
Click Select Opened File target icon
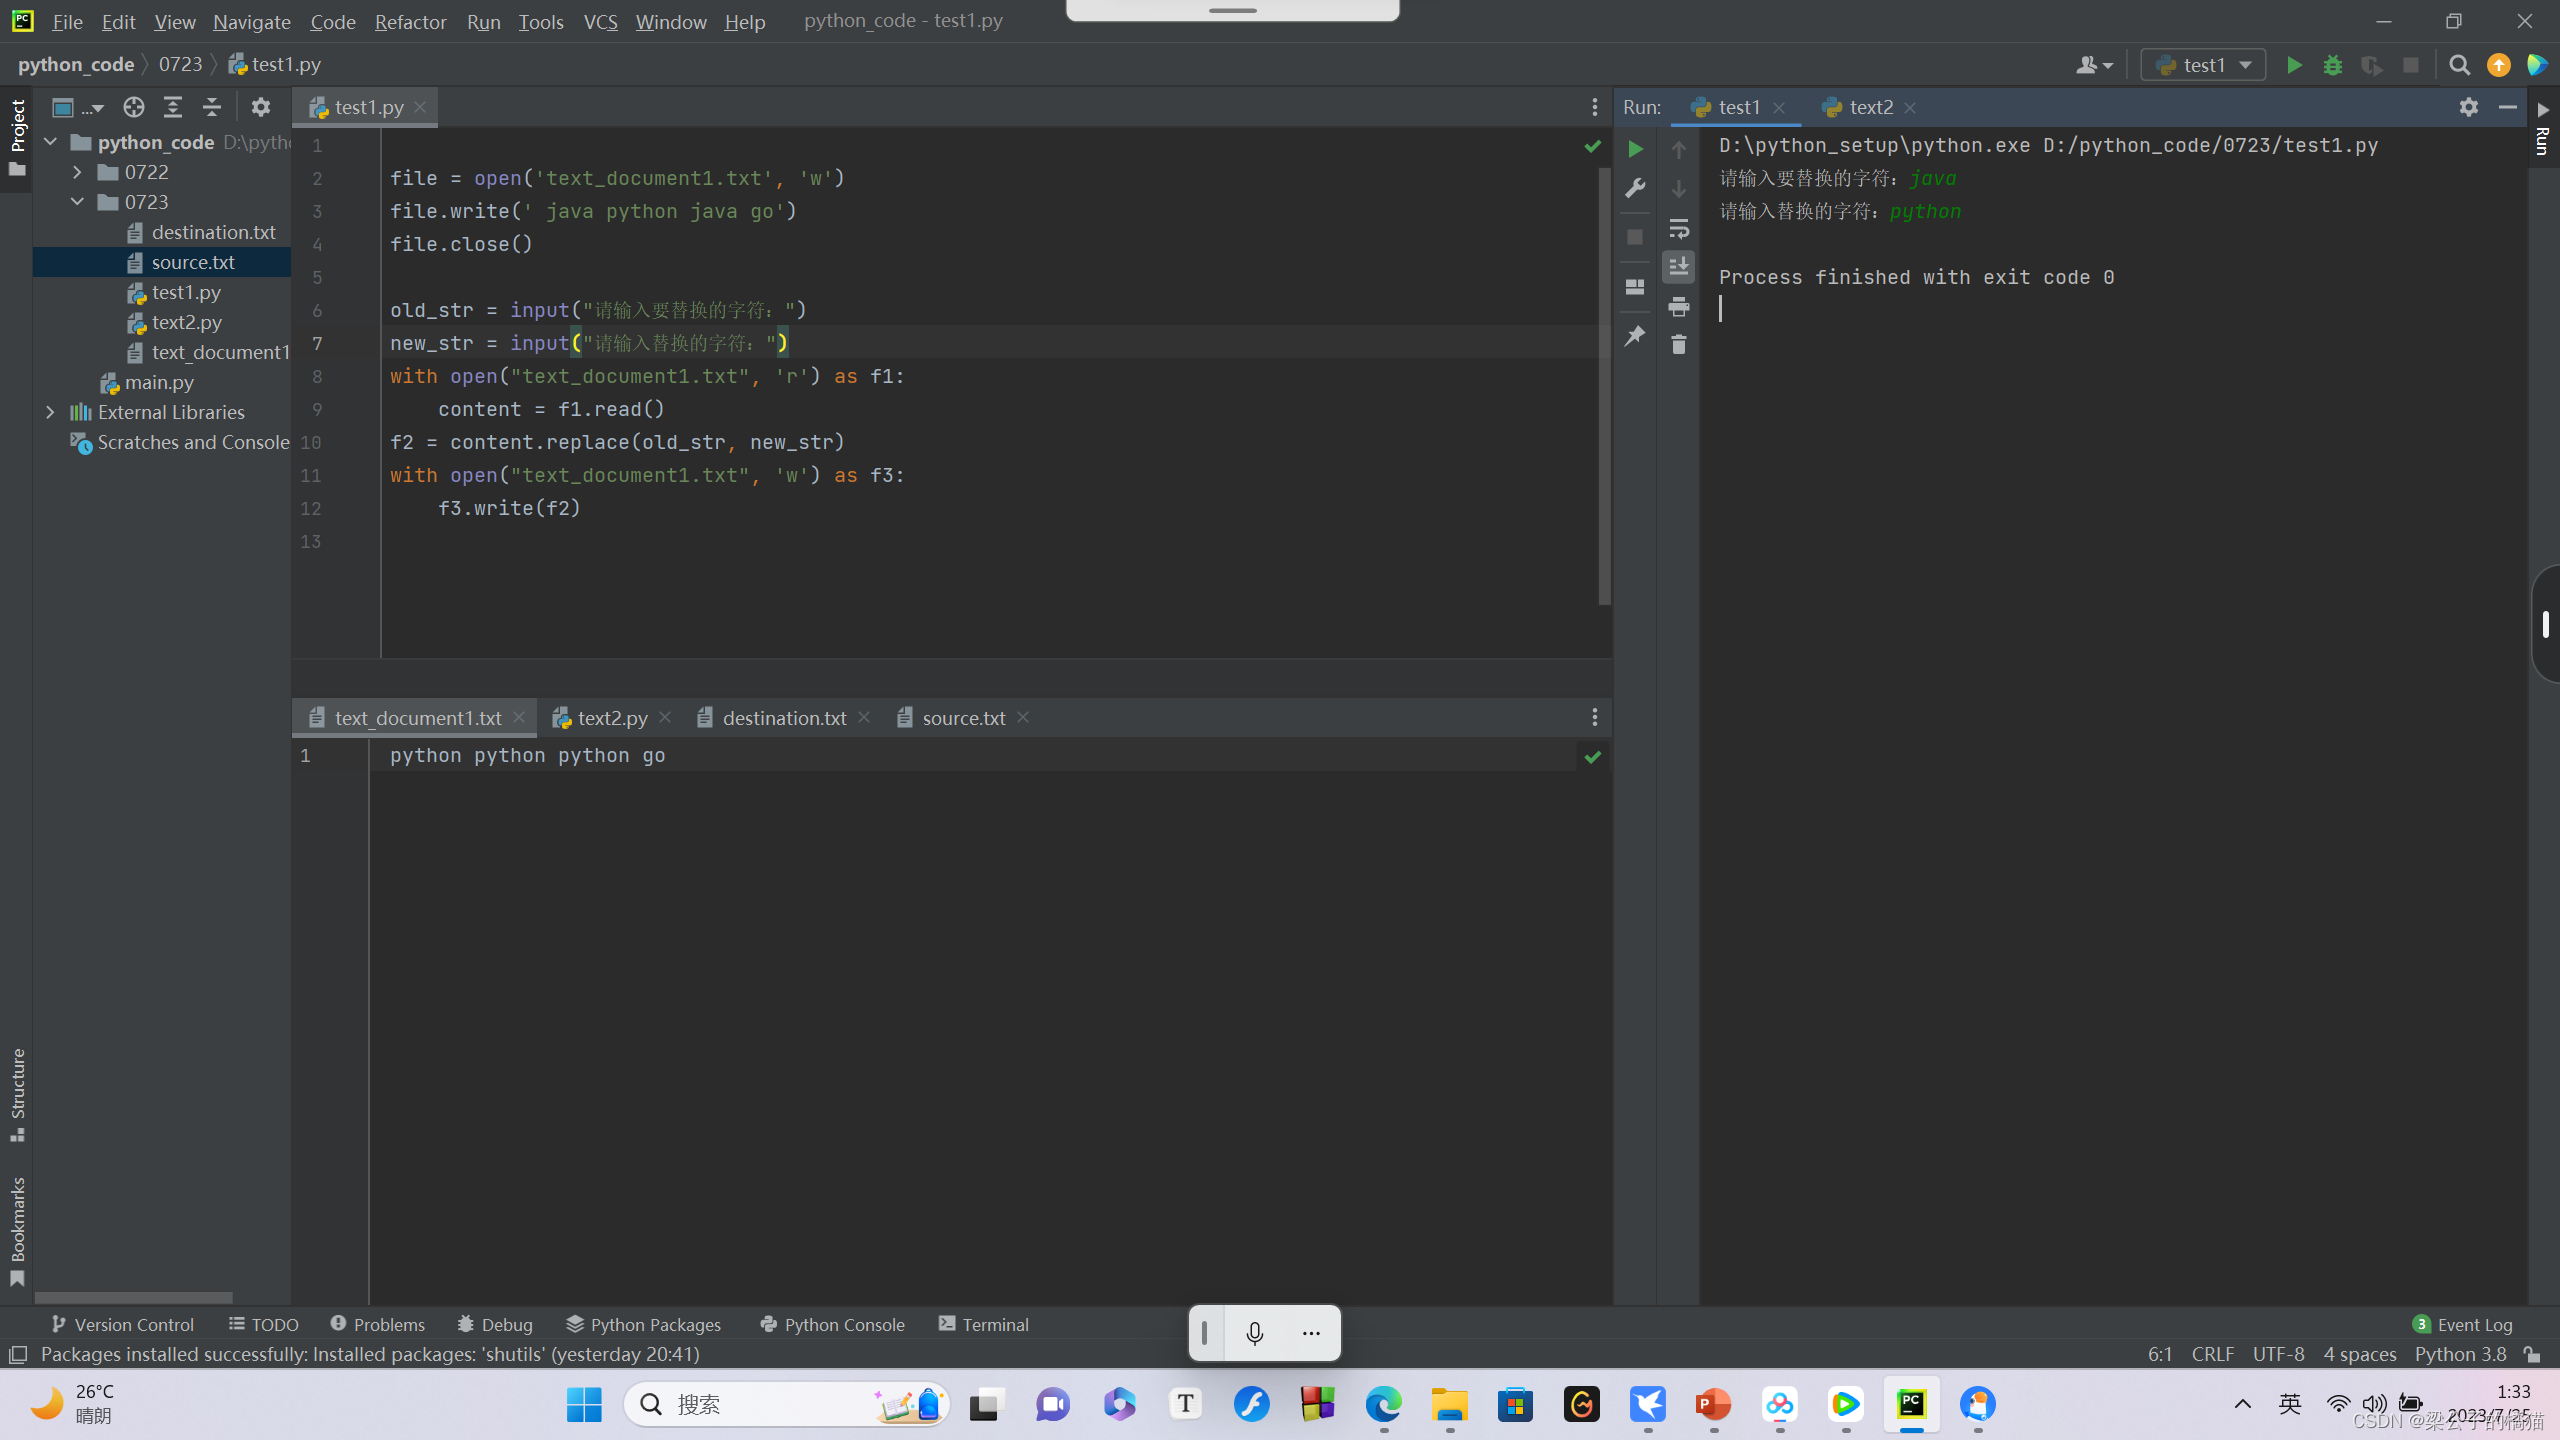(x=133, y=107)
